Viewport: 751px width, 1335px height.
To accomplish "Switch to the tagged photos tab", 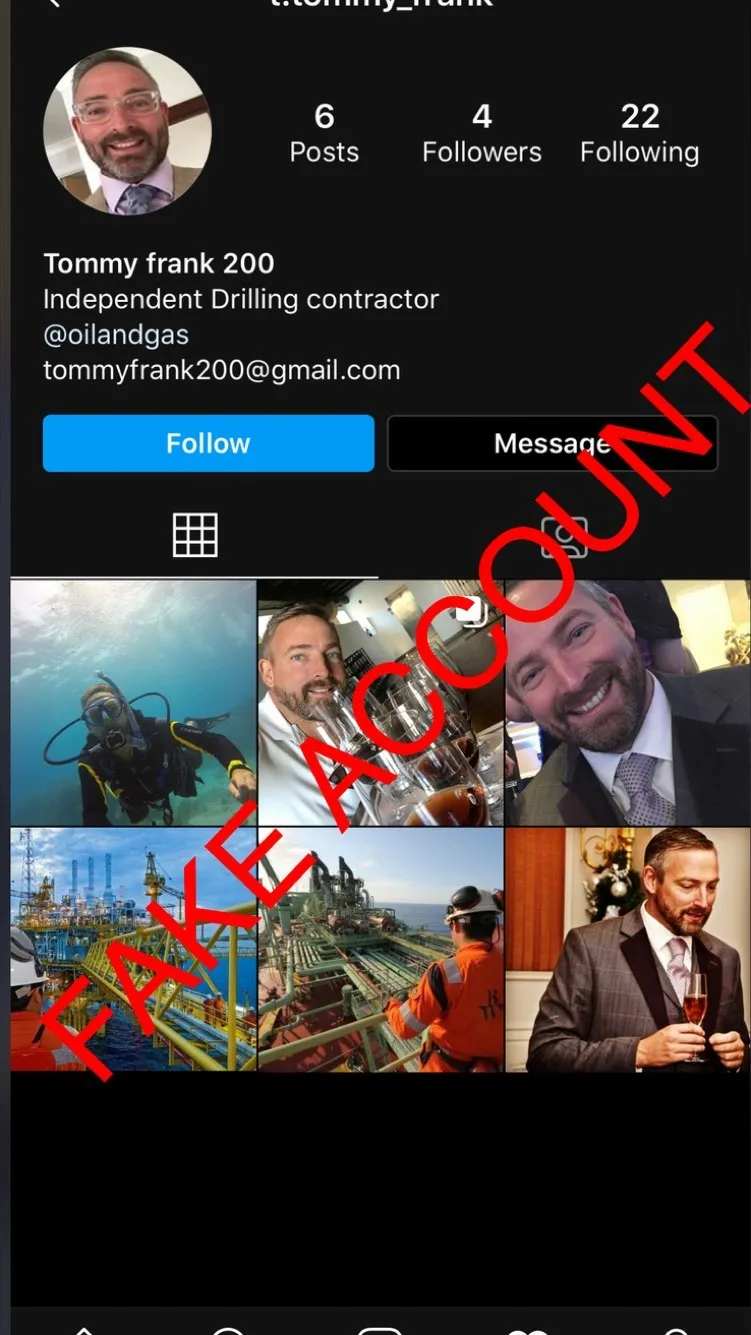I will coord(564,537).
